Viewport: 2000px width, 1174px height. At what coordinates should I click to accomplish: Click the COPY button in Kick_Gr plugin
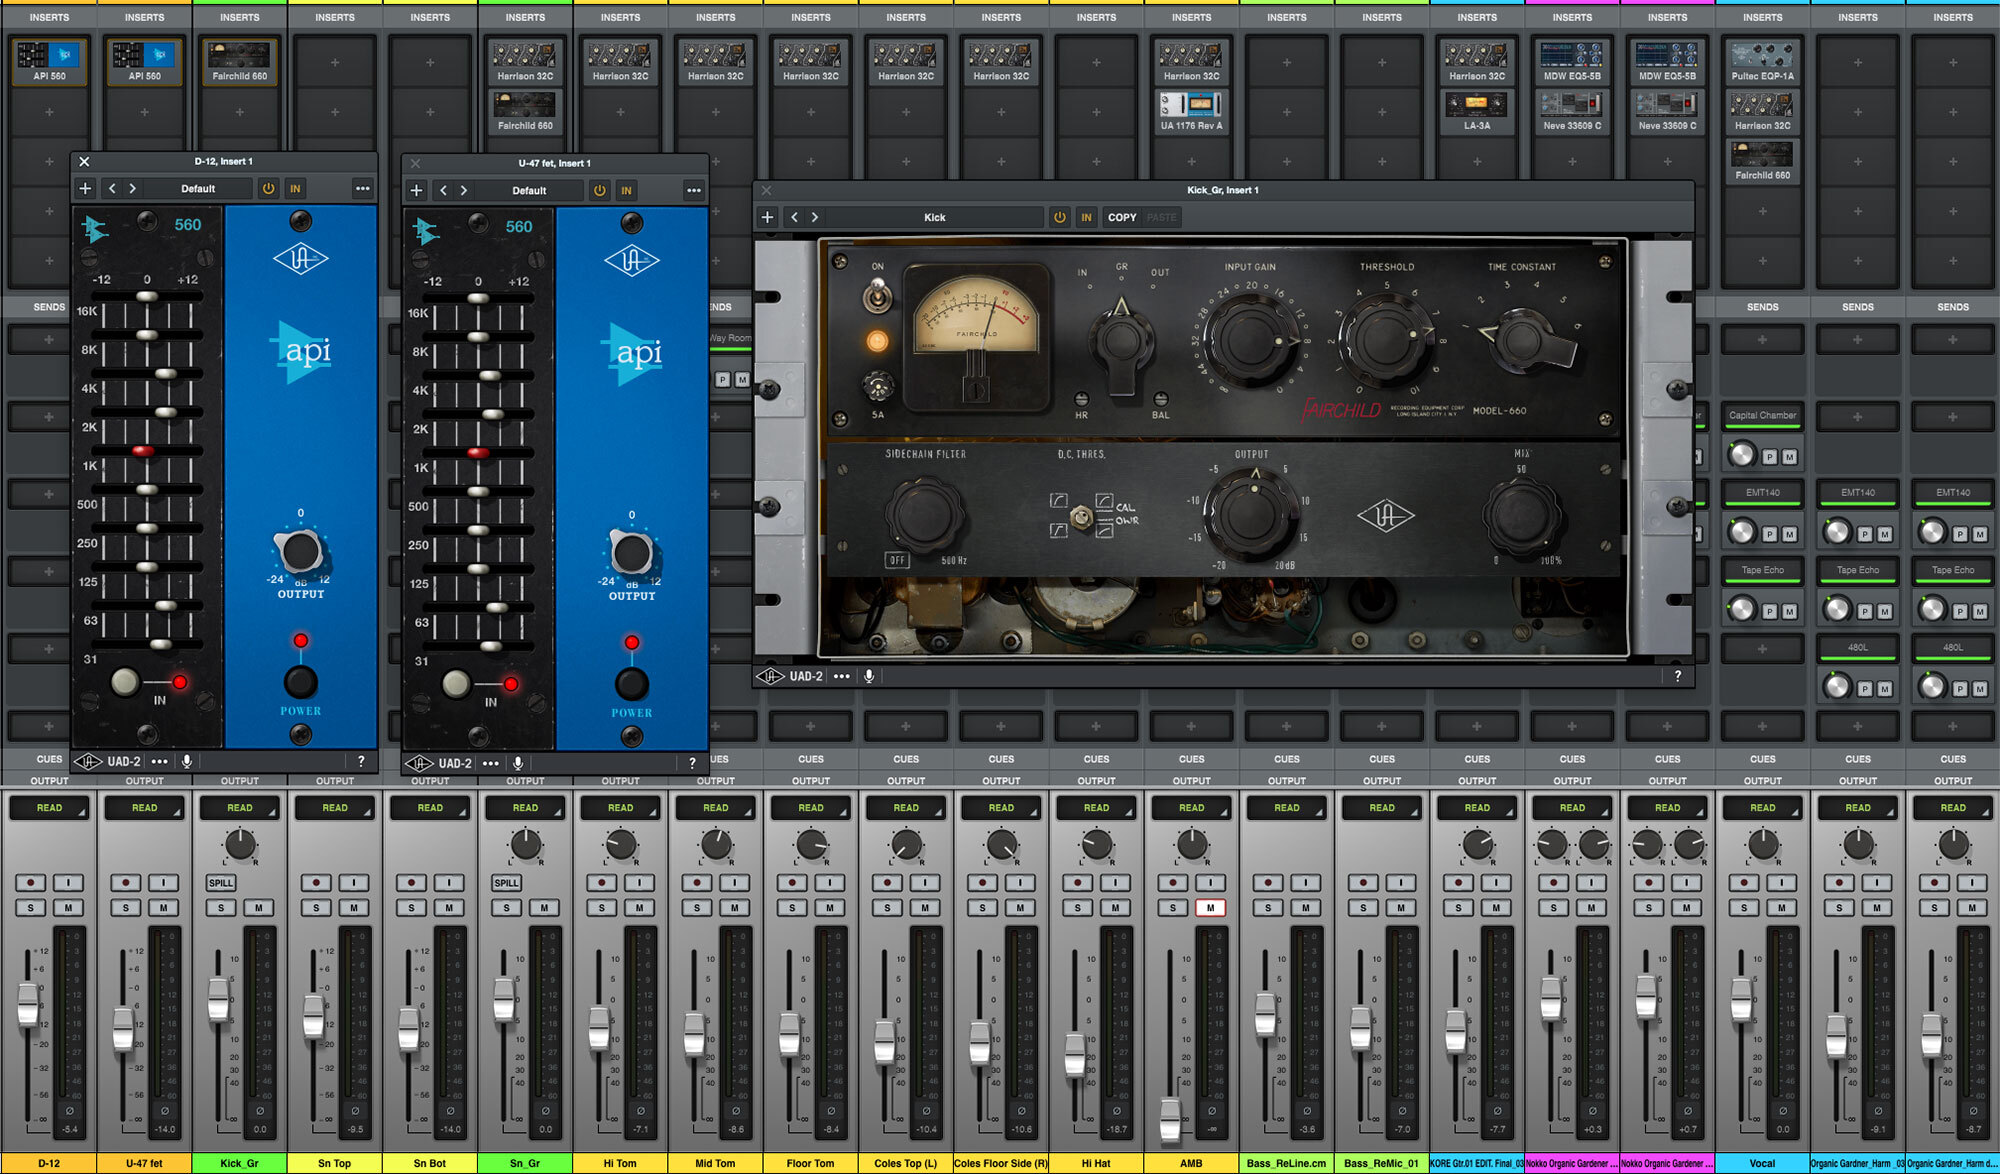(x=1122, y=217)
